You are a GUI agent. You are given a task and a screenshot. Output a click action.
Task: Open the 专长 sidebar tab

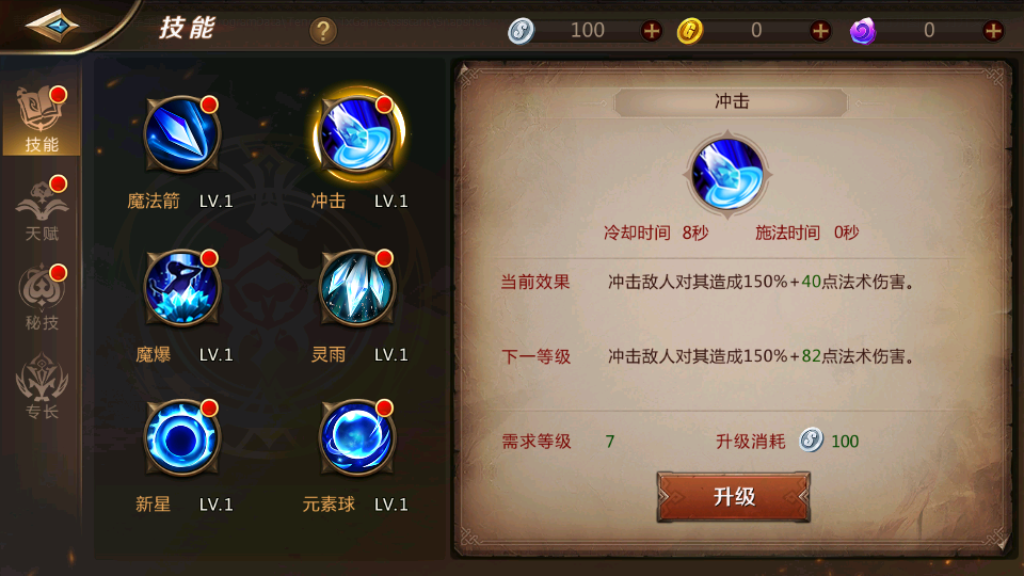(x=42, y=387)
